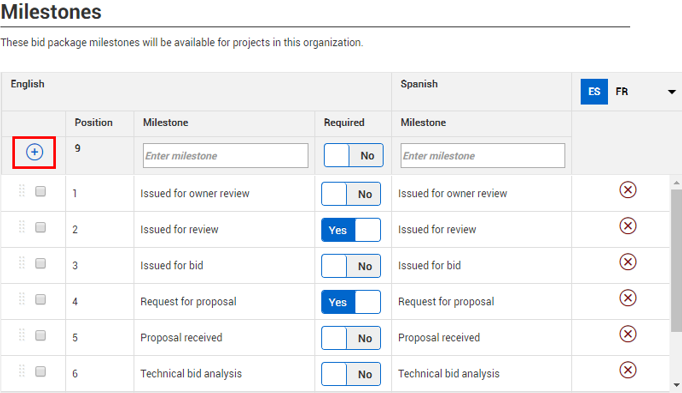Check the box for Issued for bid
Viewport: 682px width, 393px height.
(40, 263)
